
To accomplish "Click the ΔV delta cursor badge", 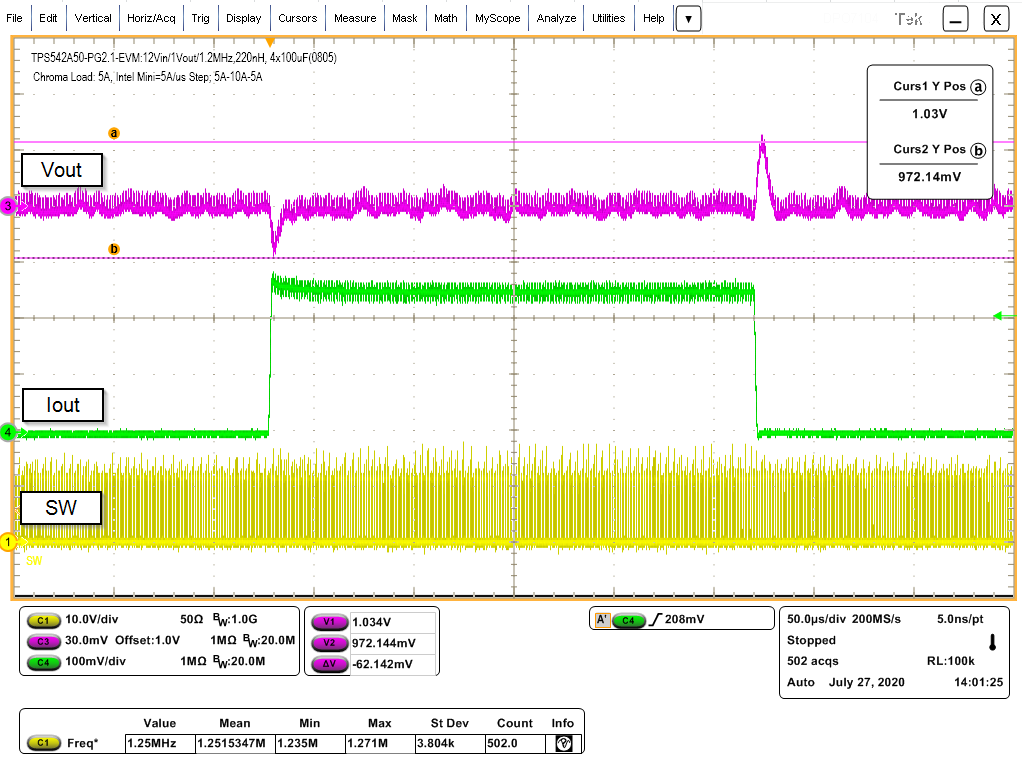I will tap(328, 664).
